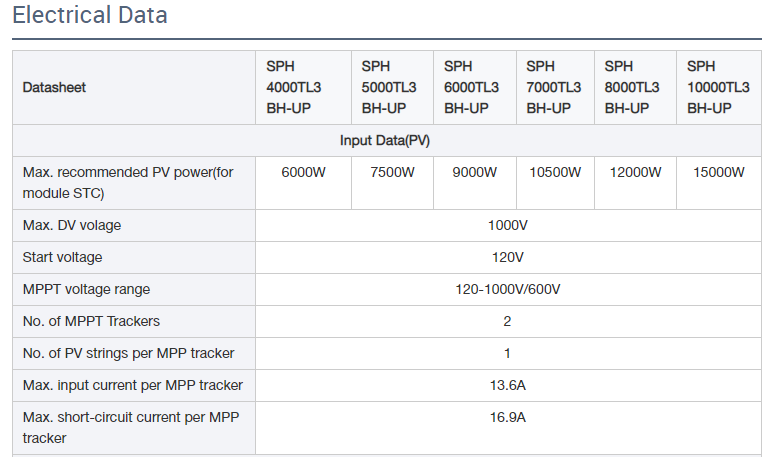
Task: Select the 12000W power value
Action: [x=635, y=172]
